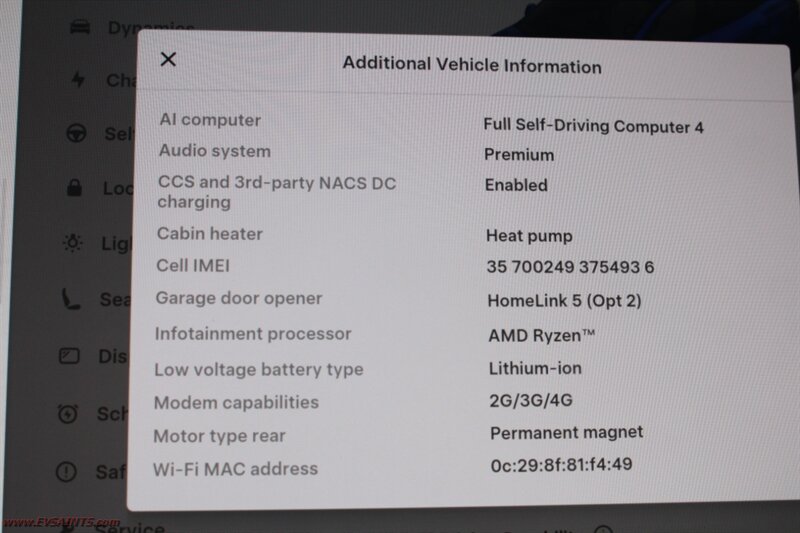The width and height of the screenshot is (800, 533).
Task: Open Lights using the sun-shaped icon
Action: coord(72,243)
